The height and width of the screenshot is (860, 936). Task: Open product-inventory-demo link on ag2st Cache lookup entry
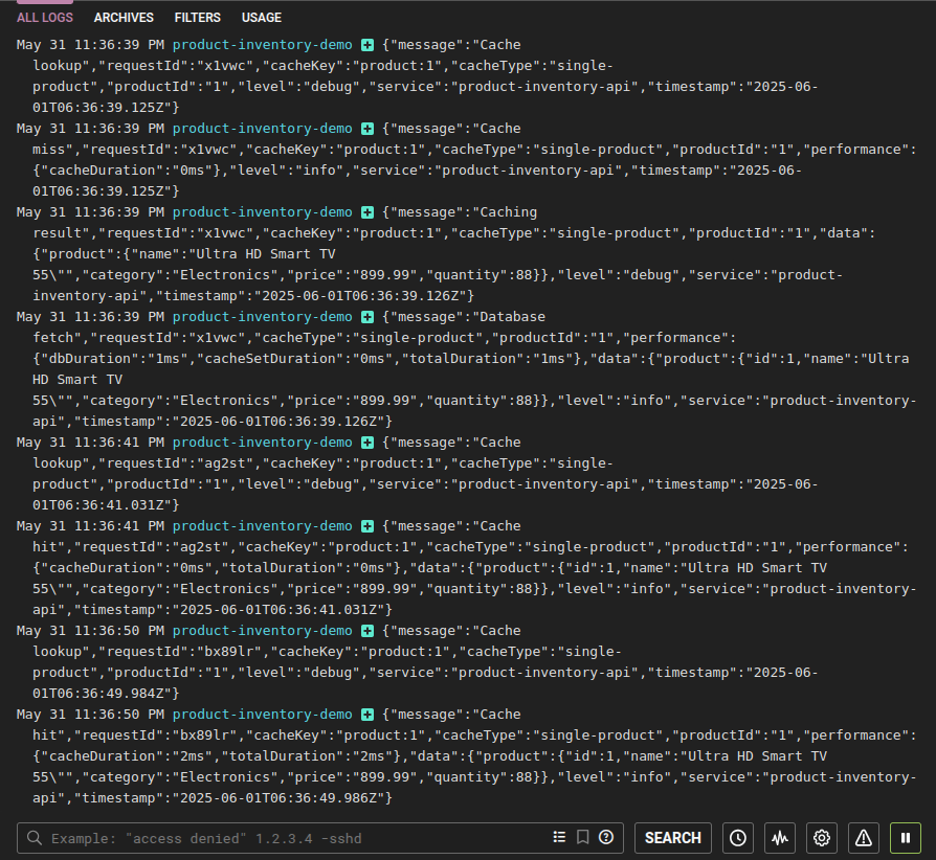pyautogui.click(x=263, y=442)
